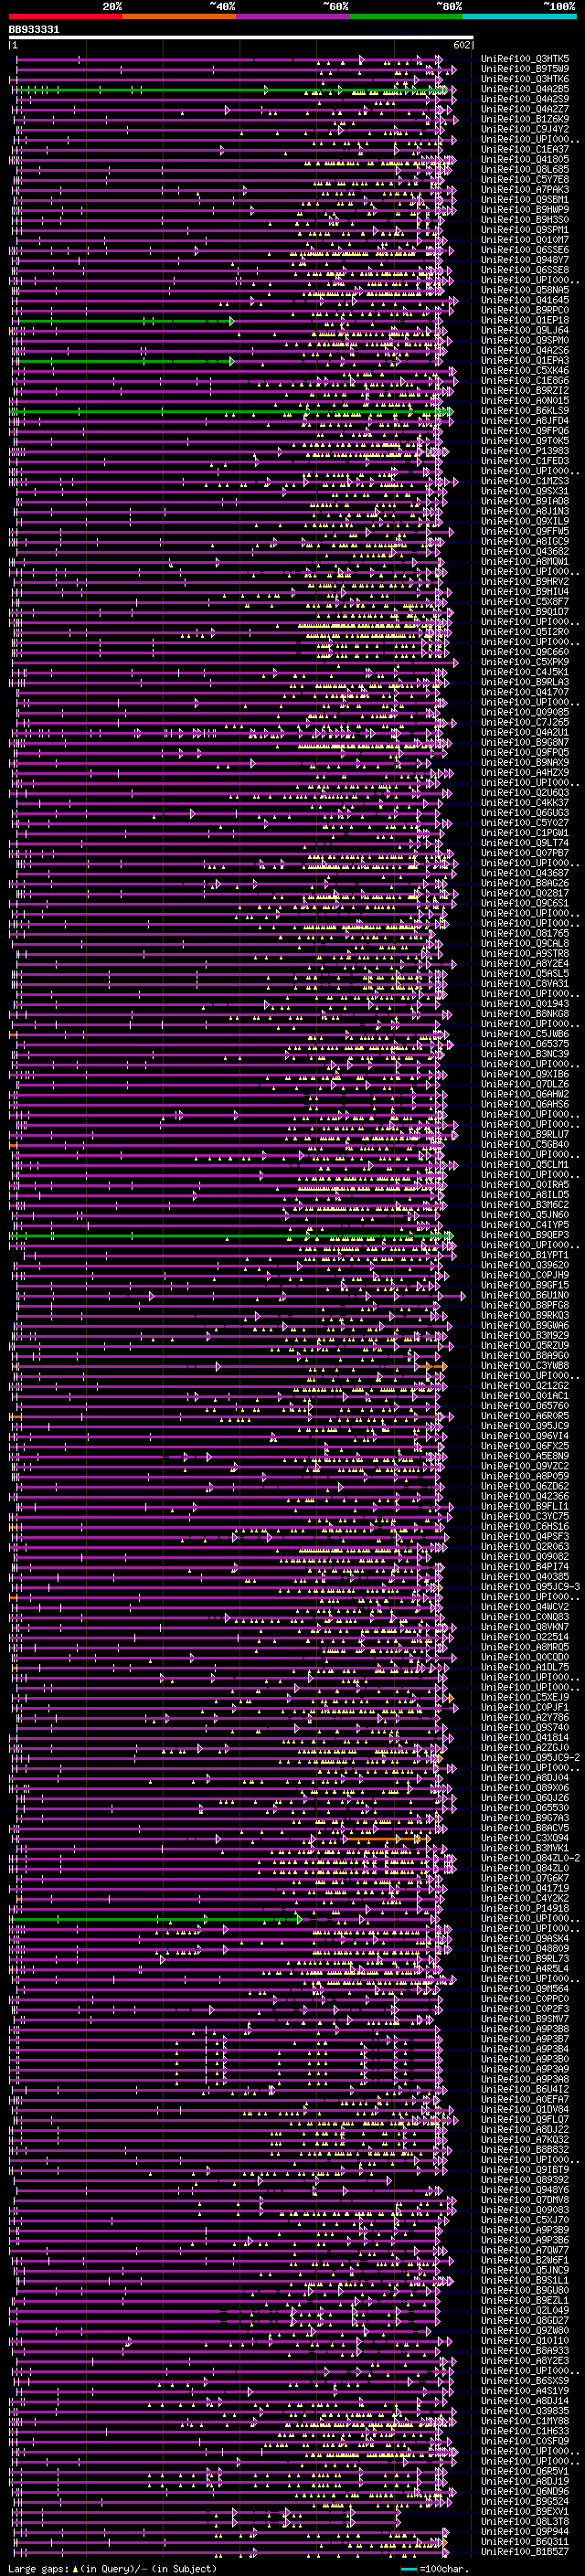Select hit label UniRef100_B9HWP9
This screenshot has width=585, height=2576.
tap(525, 209)
